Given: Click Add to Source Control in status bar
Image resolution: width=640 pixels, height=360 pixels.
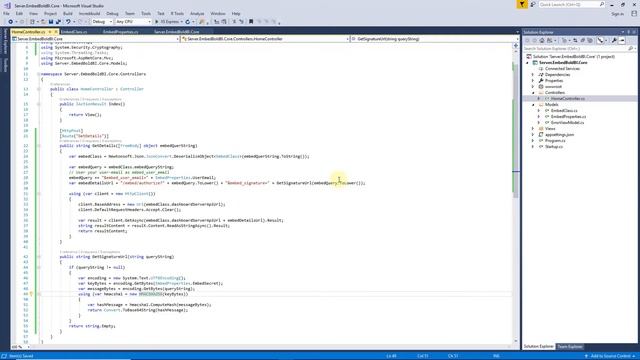Looking at the screenshot, I should point(610,356).
